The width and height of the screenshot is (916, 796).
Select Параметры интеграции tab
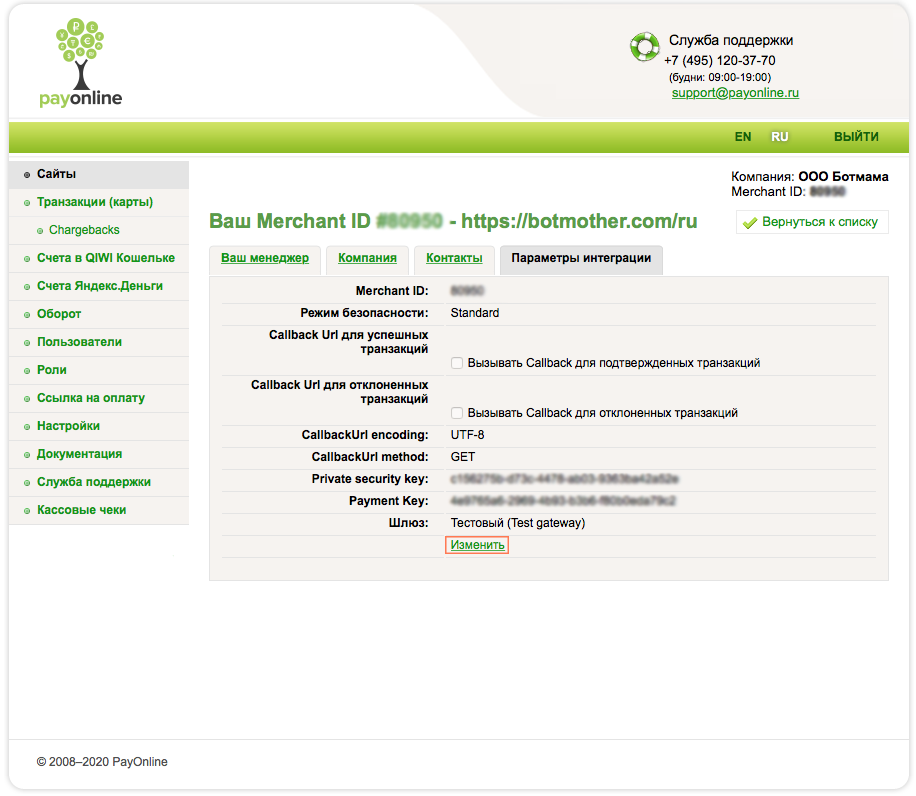(x=581, y=258)
